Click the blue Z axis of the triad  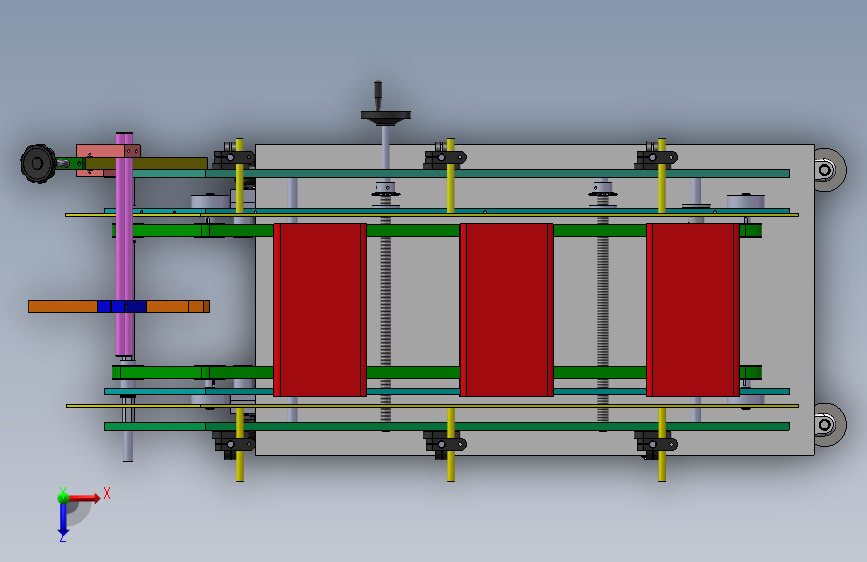tap(63, 520)
